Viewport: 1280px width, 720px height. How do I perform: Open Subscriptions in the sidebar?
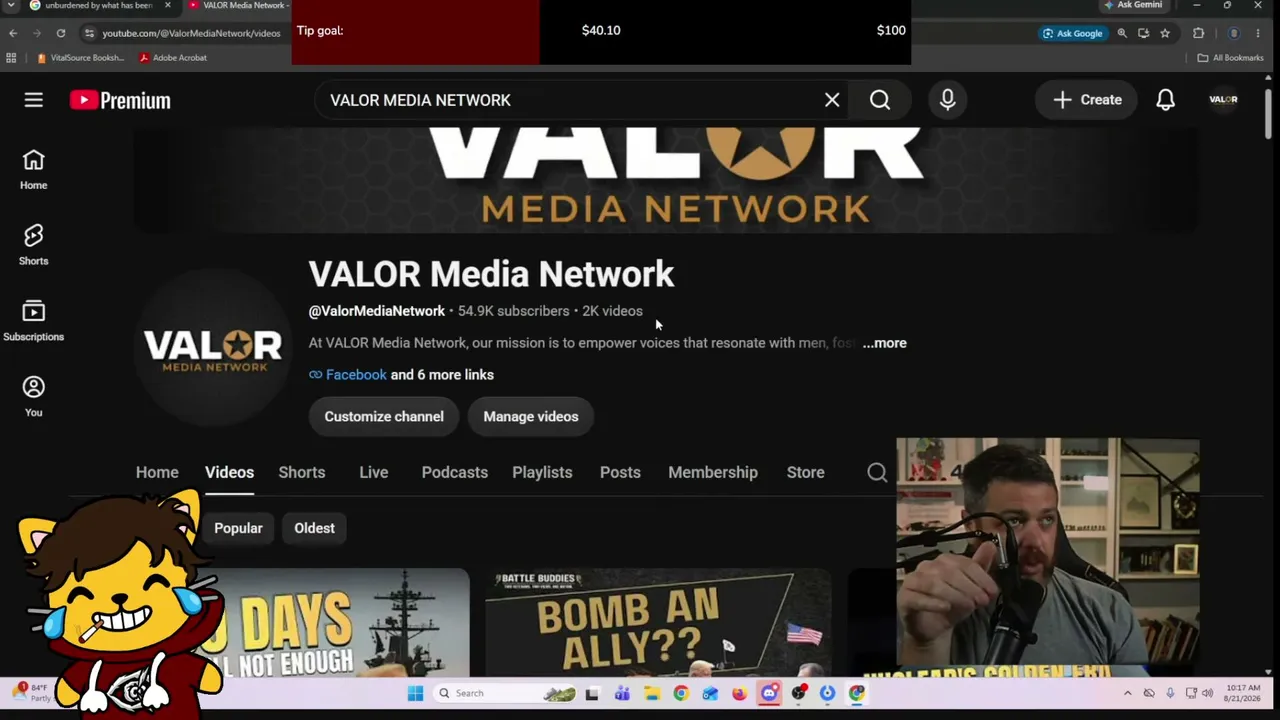(x=33, y=321)
